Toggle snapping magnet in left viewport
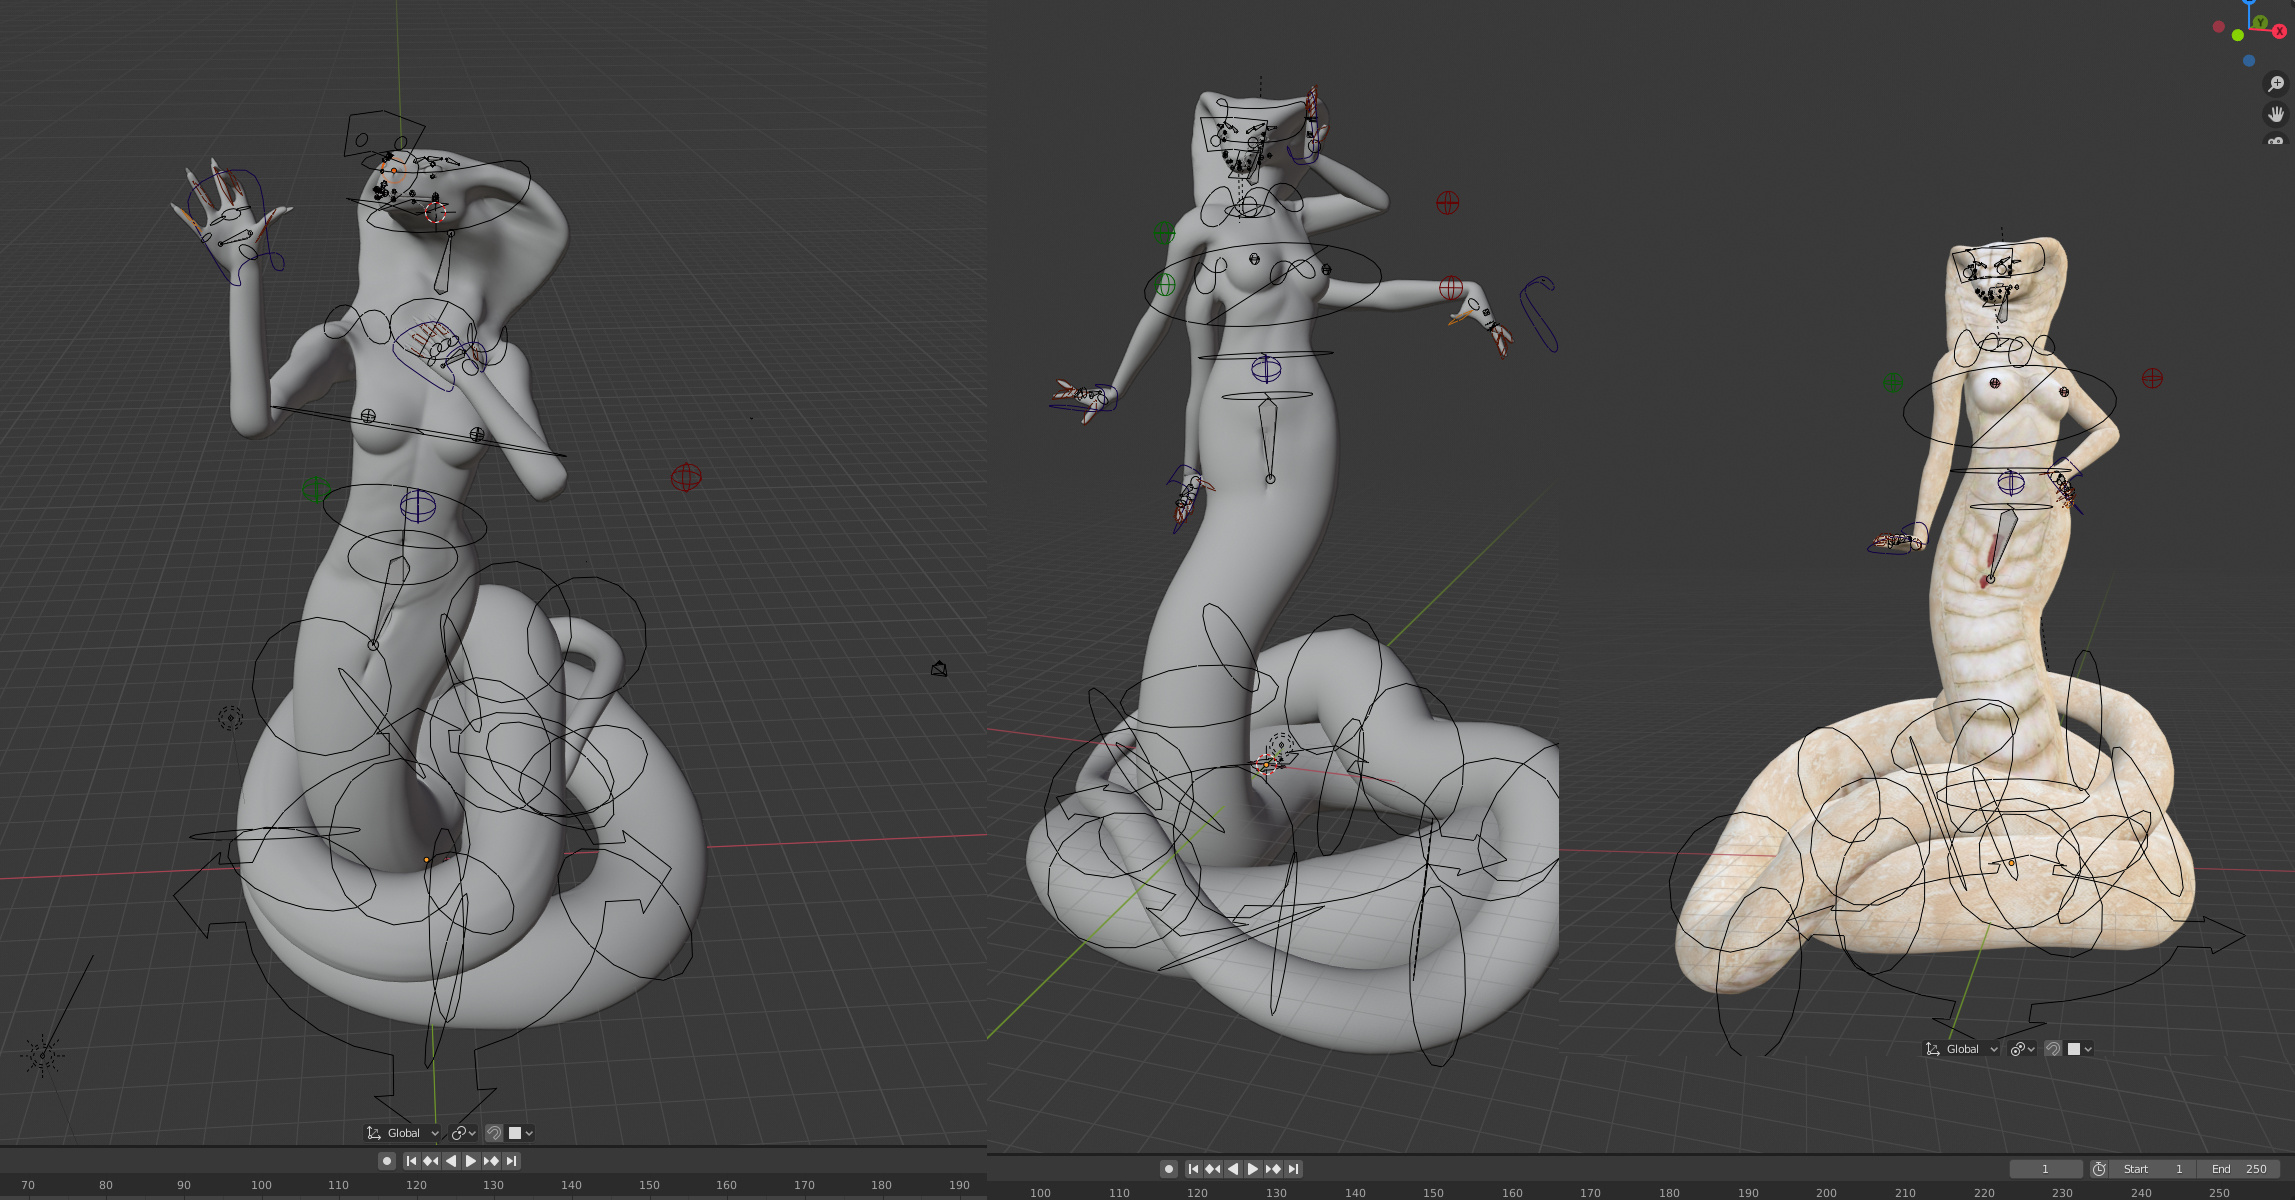Viewport: 2295px width, 1200px height. pyautogui.click(x=494, y=1133)
